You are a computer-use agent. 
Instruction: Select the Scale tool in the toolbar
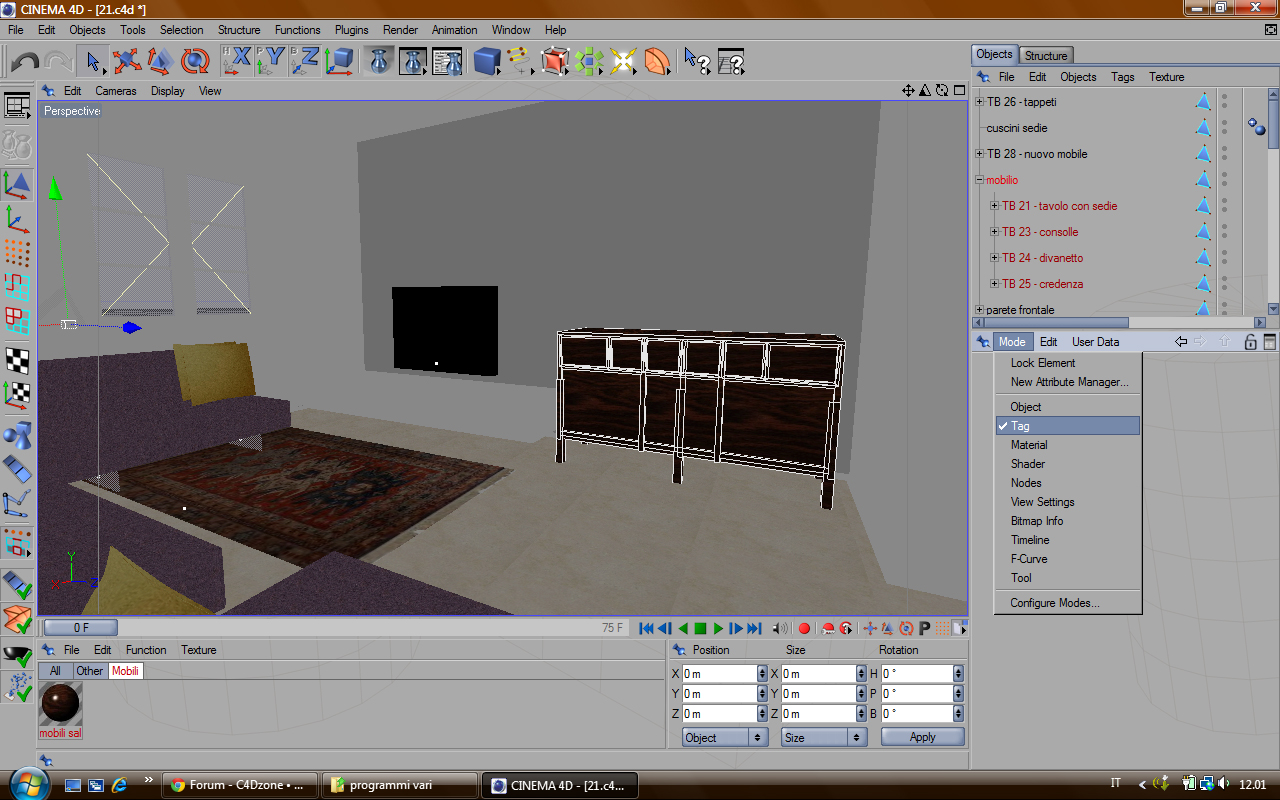[x=161, y=62]
